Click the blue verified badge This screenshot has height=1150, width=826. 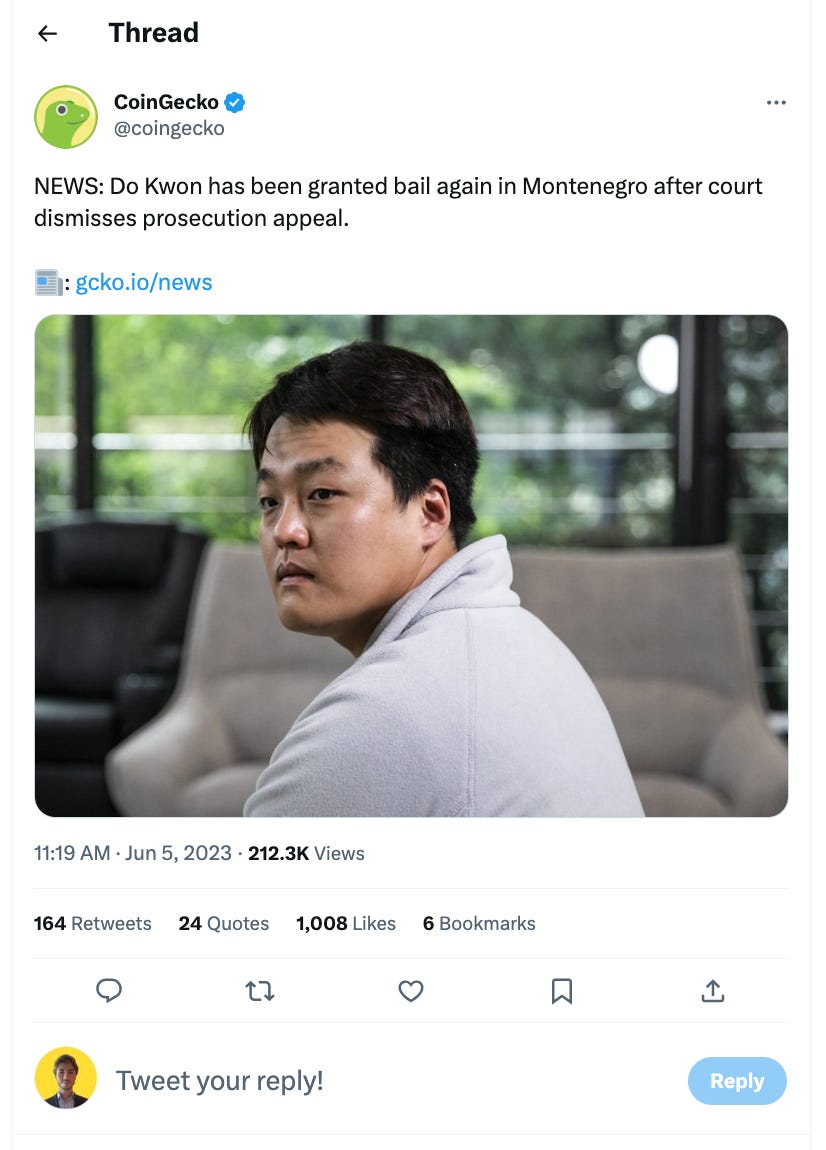point(235,102)
